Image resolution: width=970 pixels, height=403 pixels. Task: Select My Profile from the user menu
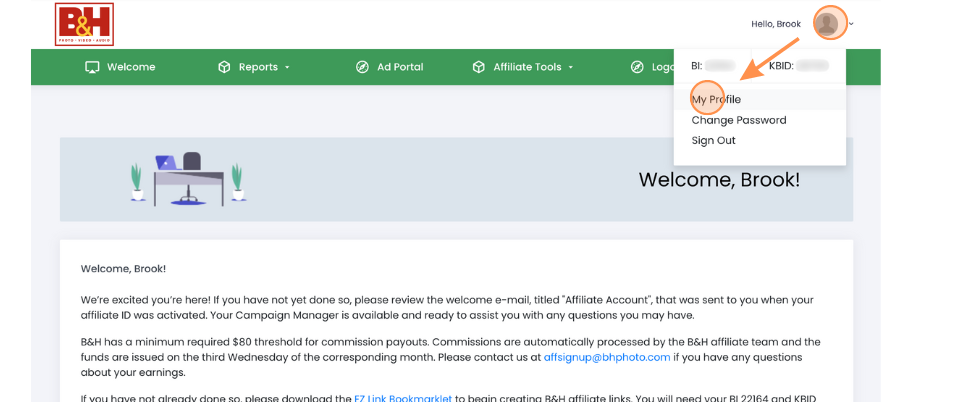click(x=716, y=100)
